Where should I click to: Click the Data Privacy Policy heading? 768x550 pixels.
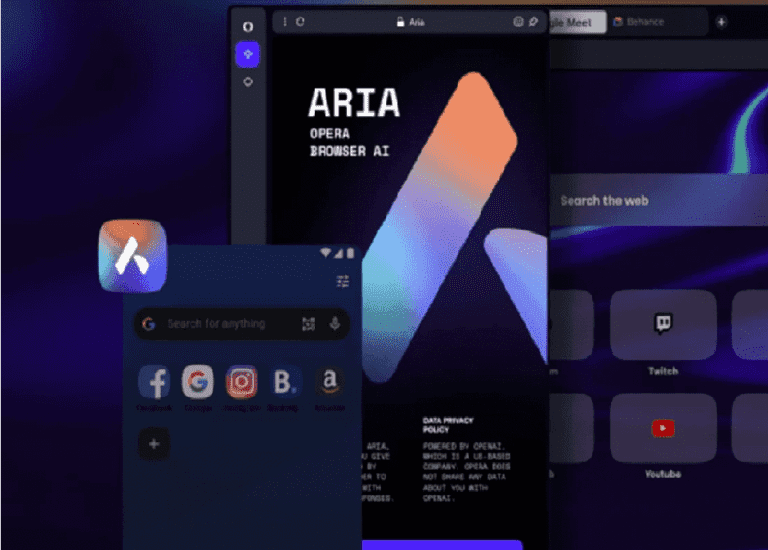(448, 425)
